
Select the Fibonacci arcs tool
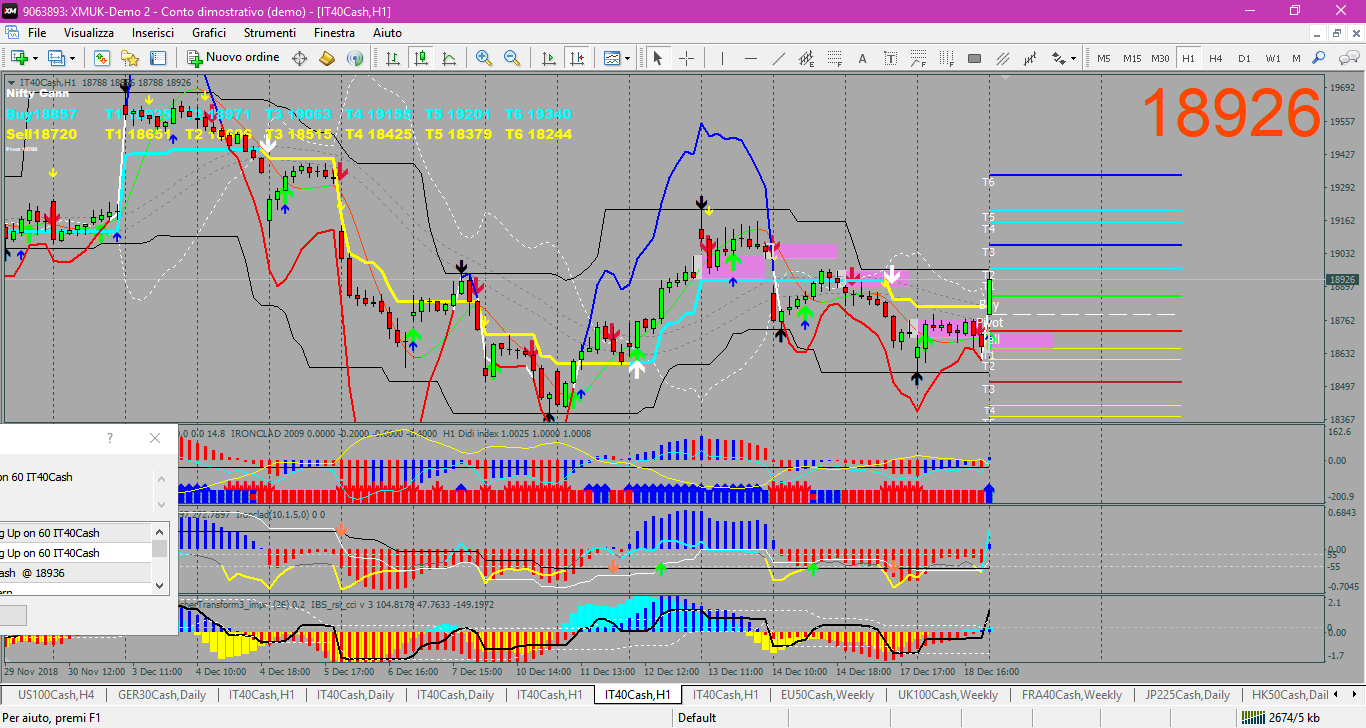[918, 58]
